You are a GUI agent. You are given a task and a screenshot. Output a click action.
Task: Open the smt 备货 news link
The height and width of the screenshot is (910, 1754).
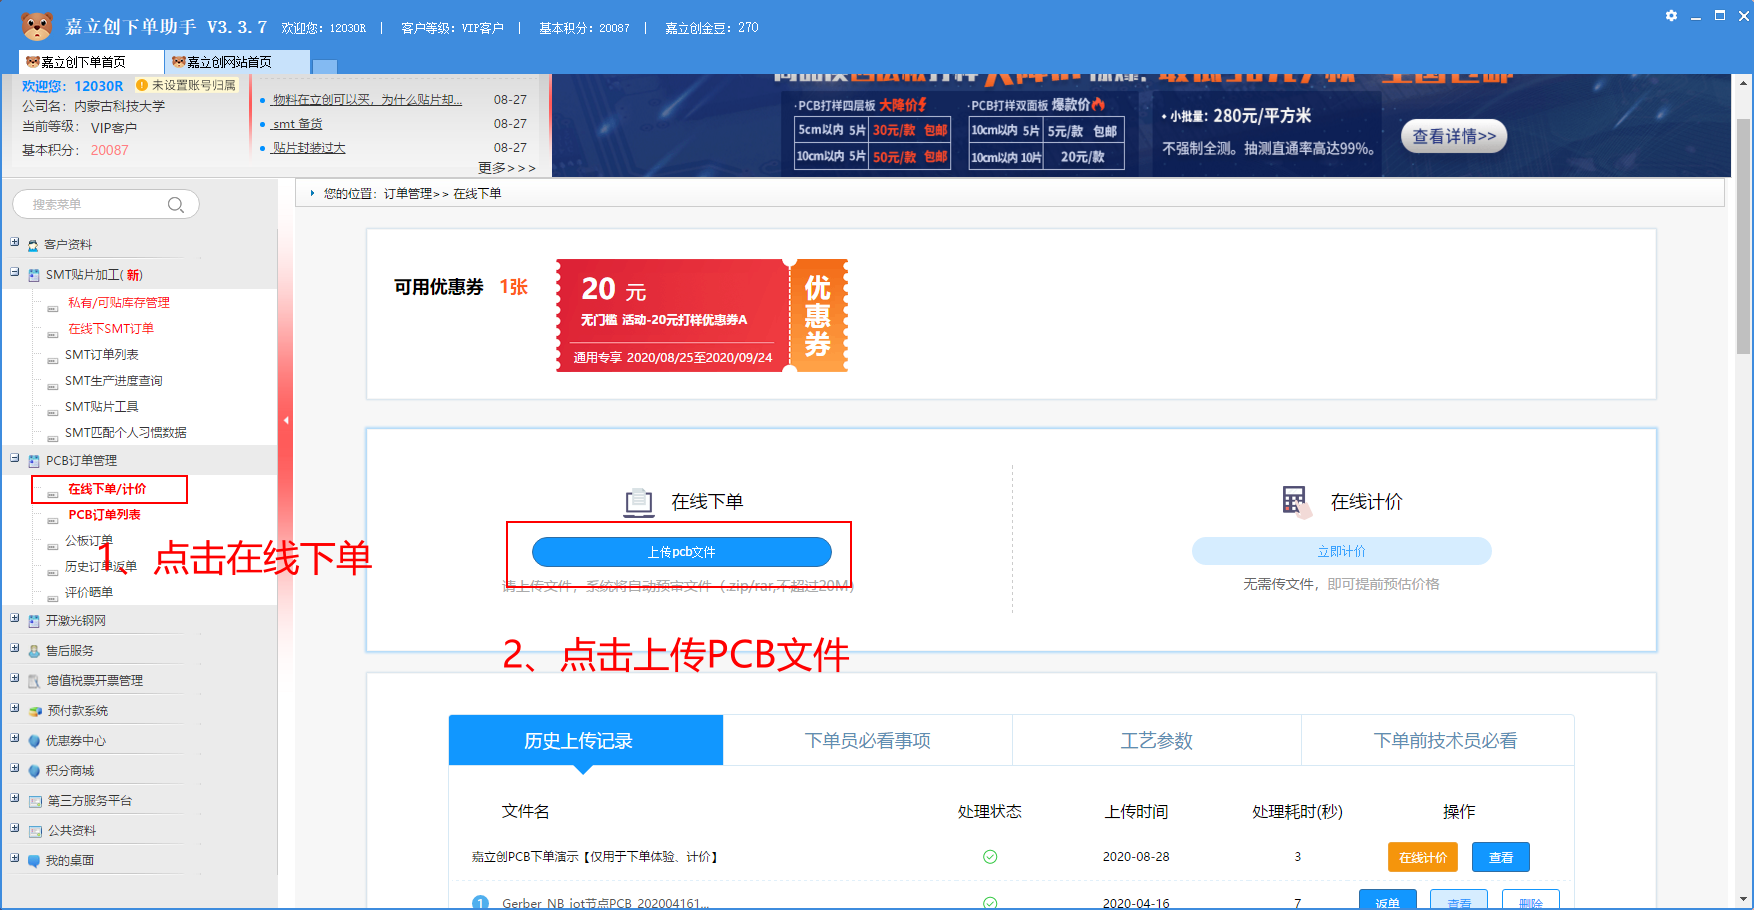click(297, 124)
